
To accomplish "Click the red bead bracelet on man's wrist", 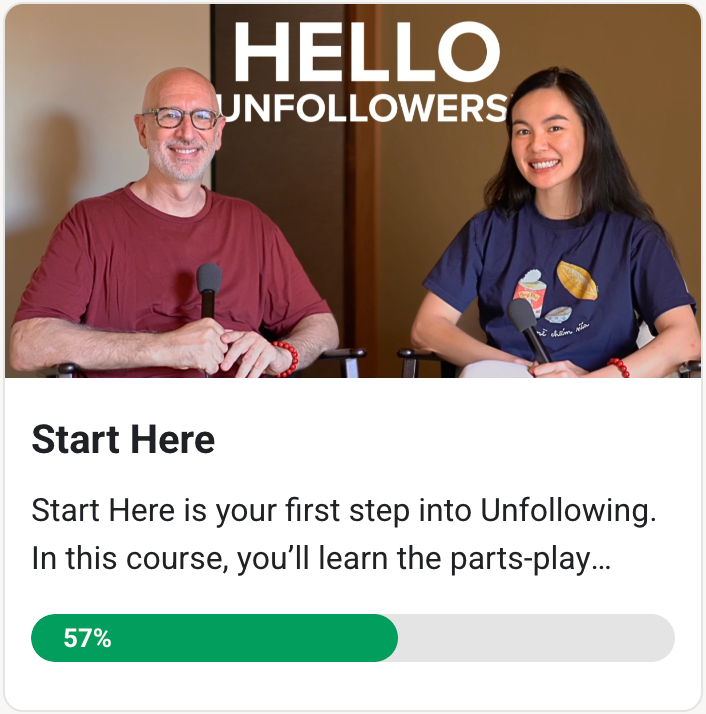I will [x=288, y=358].
